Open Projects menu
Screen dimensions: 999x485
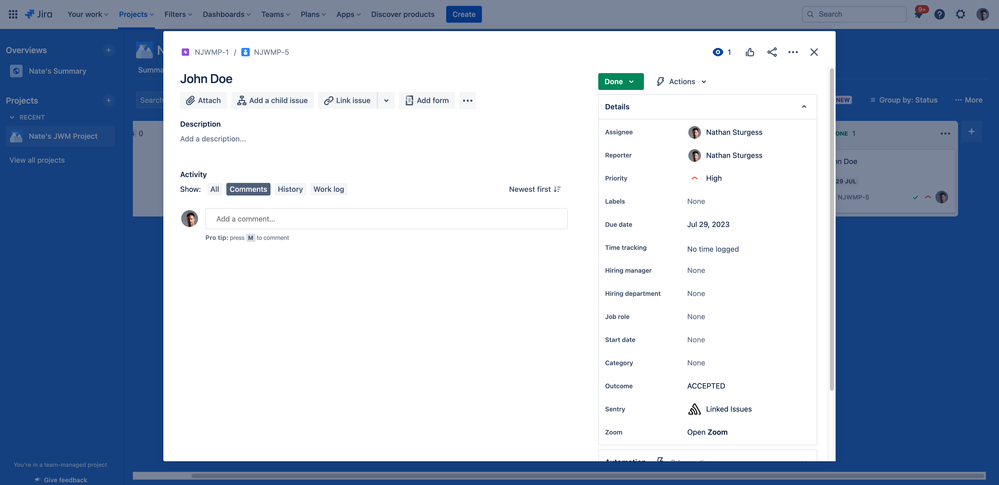point(136,14)
